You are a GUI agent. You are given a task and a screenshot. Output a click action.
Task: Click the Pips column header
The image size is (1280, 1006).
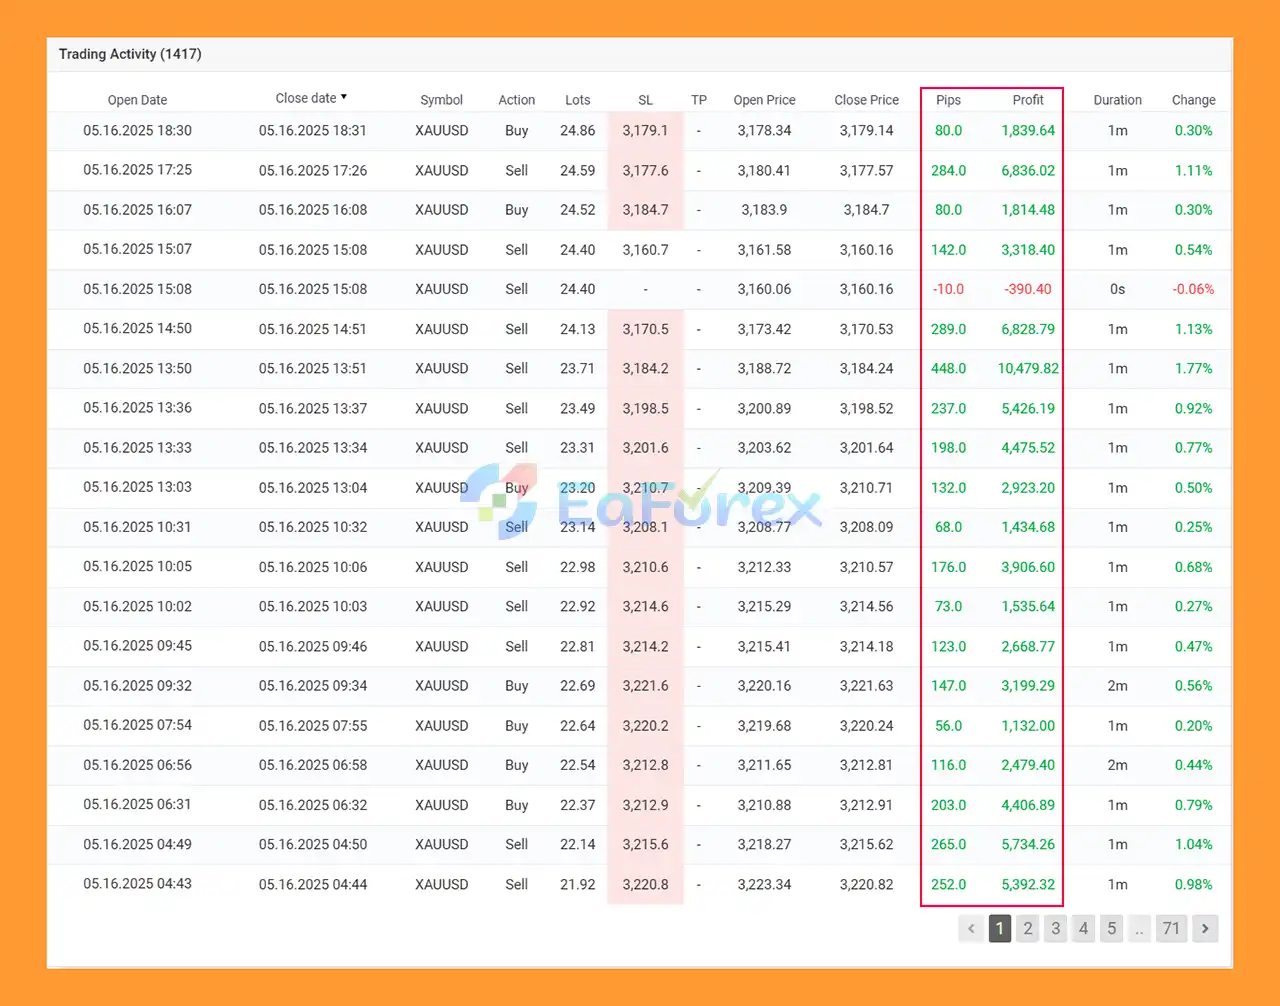click(948, 100)
